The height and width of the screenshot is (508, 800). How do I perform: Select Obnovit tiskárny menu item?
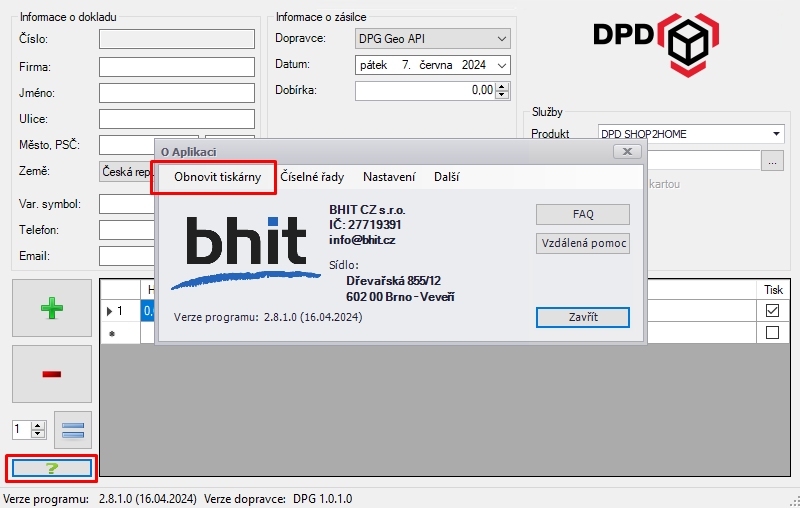pos(217,177)
